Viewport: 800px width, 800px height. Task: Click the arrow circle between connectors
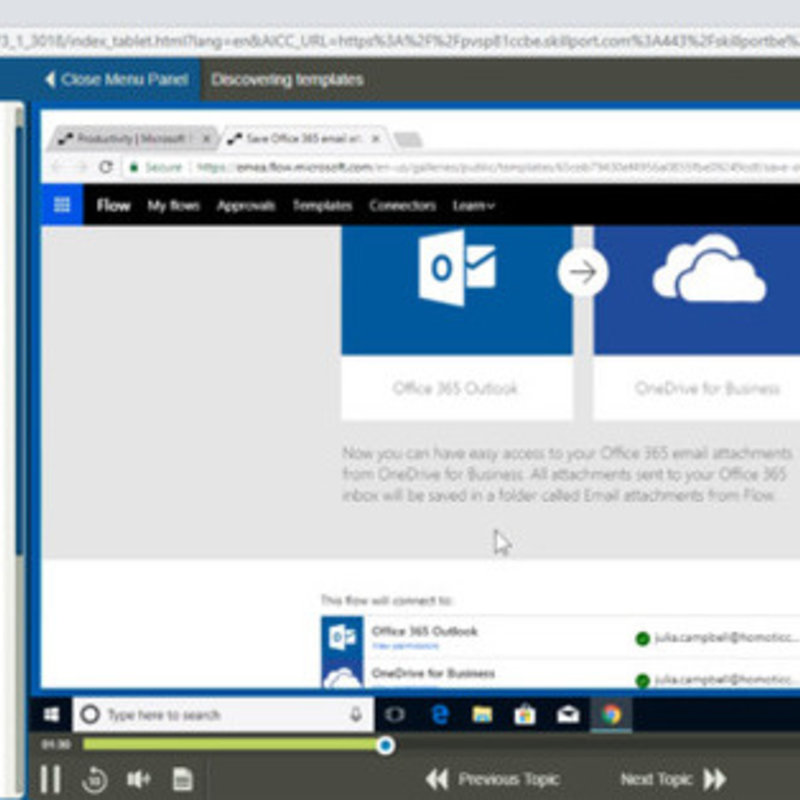pyautogui.click(x=583, y=272)
